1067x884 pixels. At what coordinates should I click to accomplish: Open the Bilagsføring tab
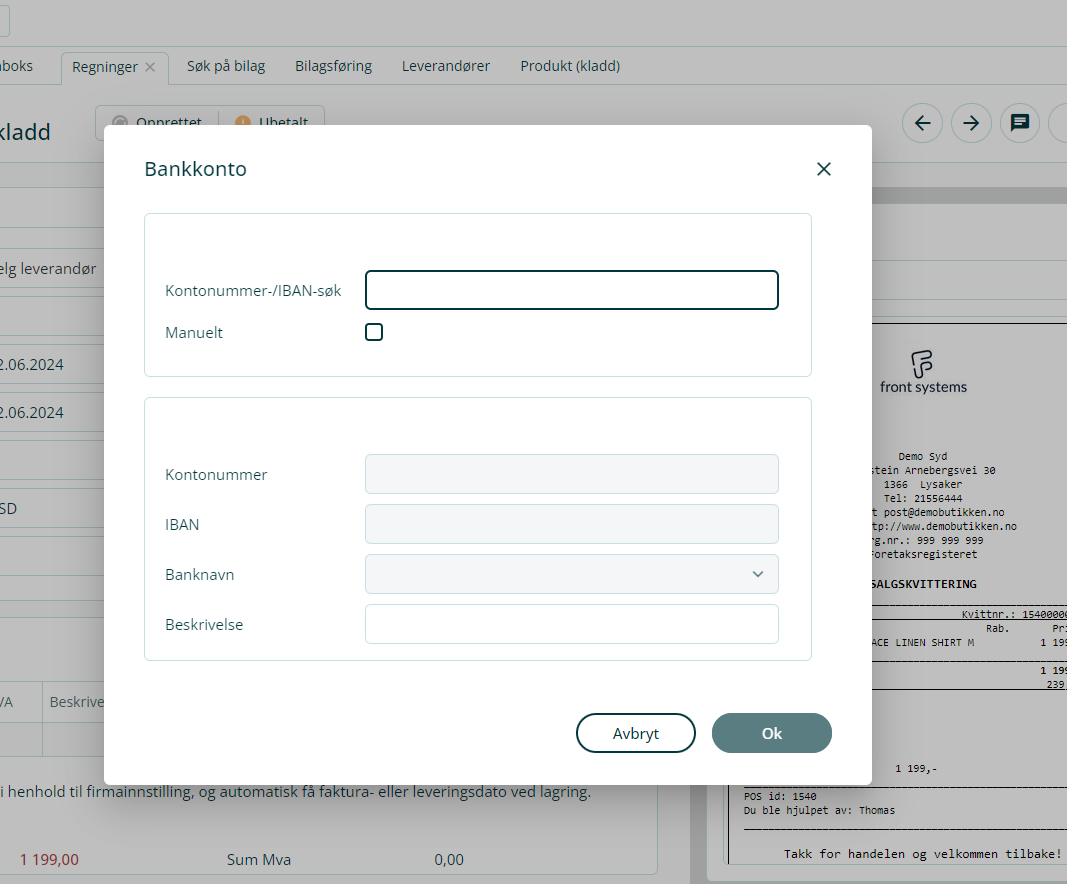[333, 66]
